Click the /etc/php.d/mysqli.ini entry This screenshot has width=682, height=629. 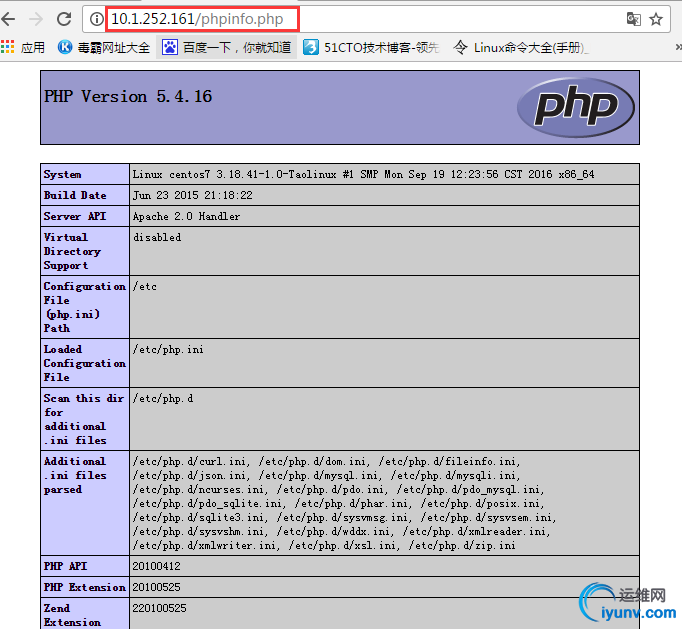[x=453, y=475]
